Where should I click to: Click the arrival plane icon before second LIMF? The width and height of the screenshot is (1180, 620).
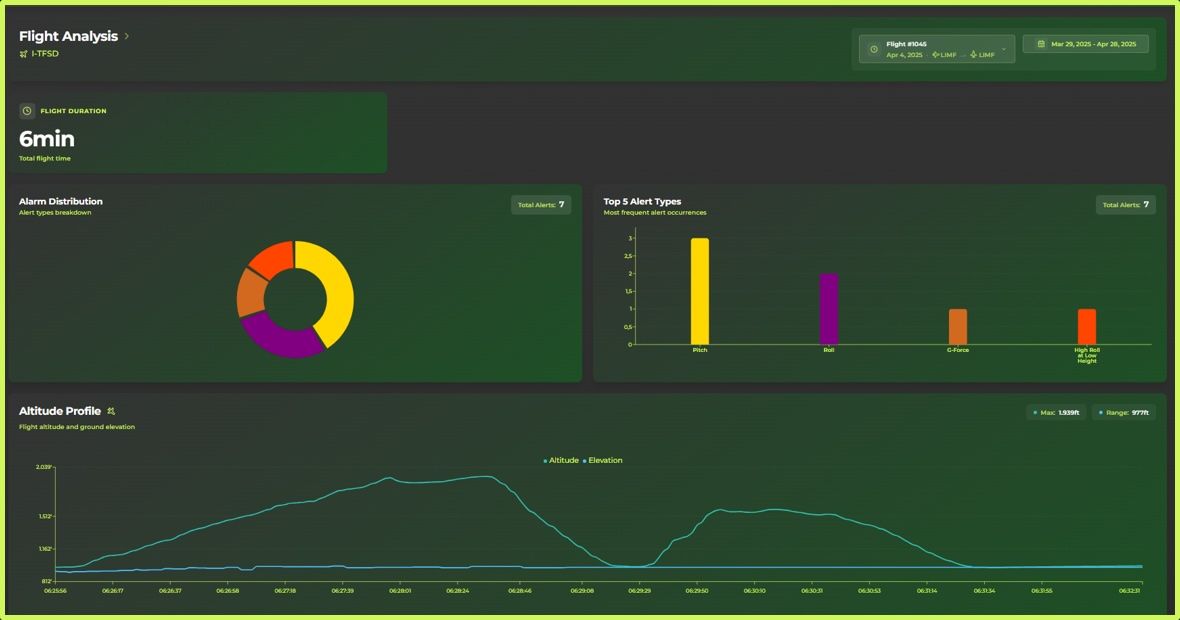973,55
